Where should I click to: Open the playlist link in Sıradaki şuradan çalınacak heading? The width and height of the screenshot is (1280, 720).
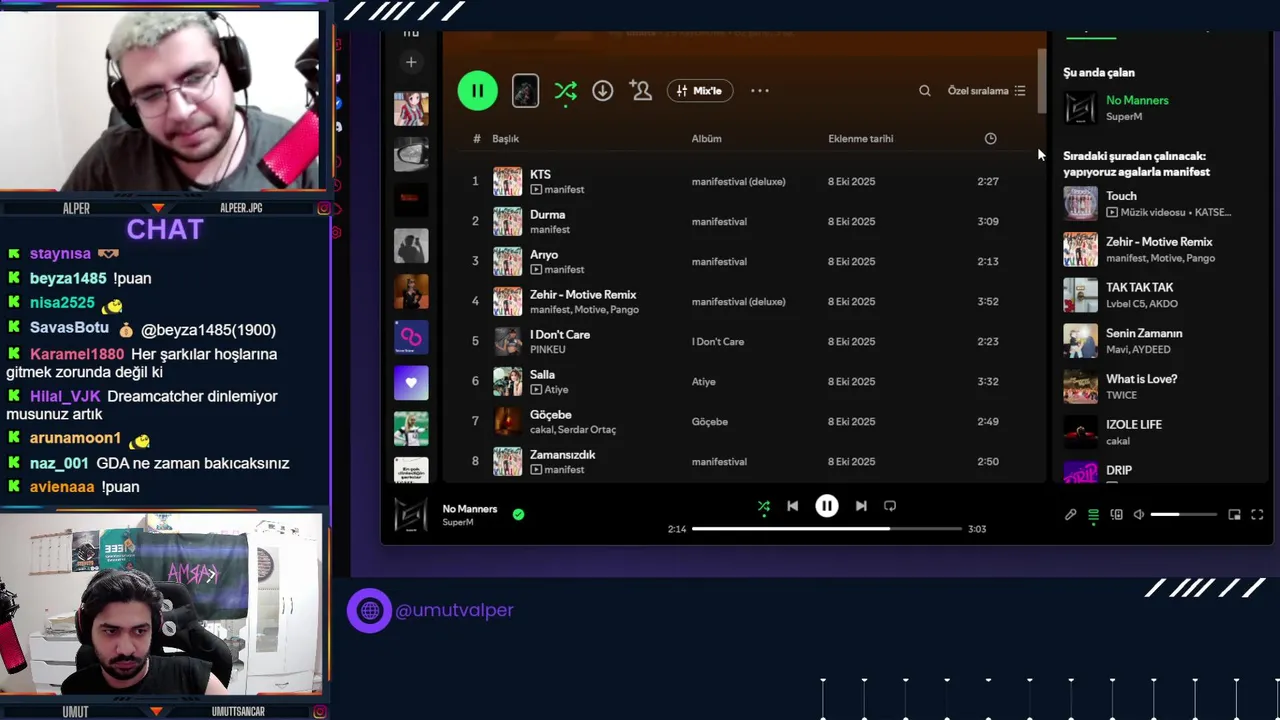[1136, 172]
